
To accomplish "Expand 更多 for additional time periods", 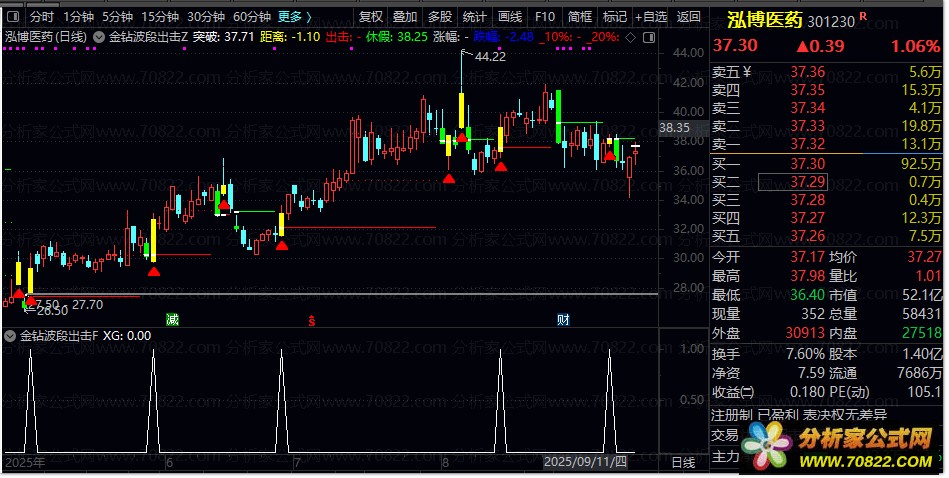I will [x=295, y=17].
